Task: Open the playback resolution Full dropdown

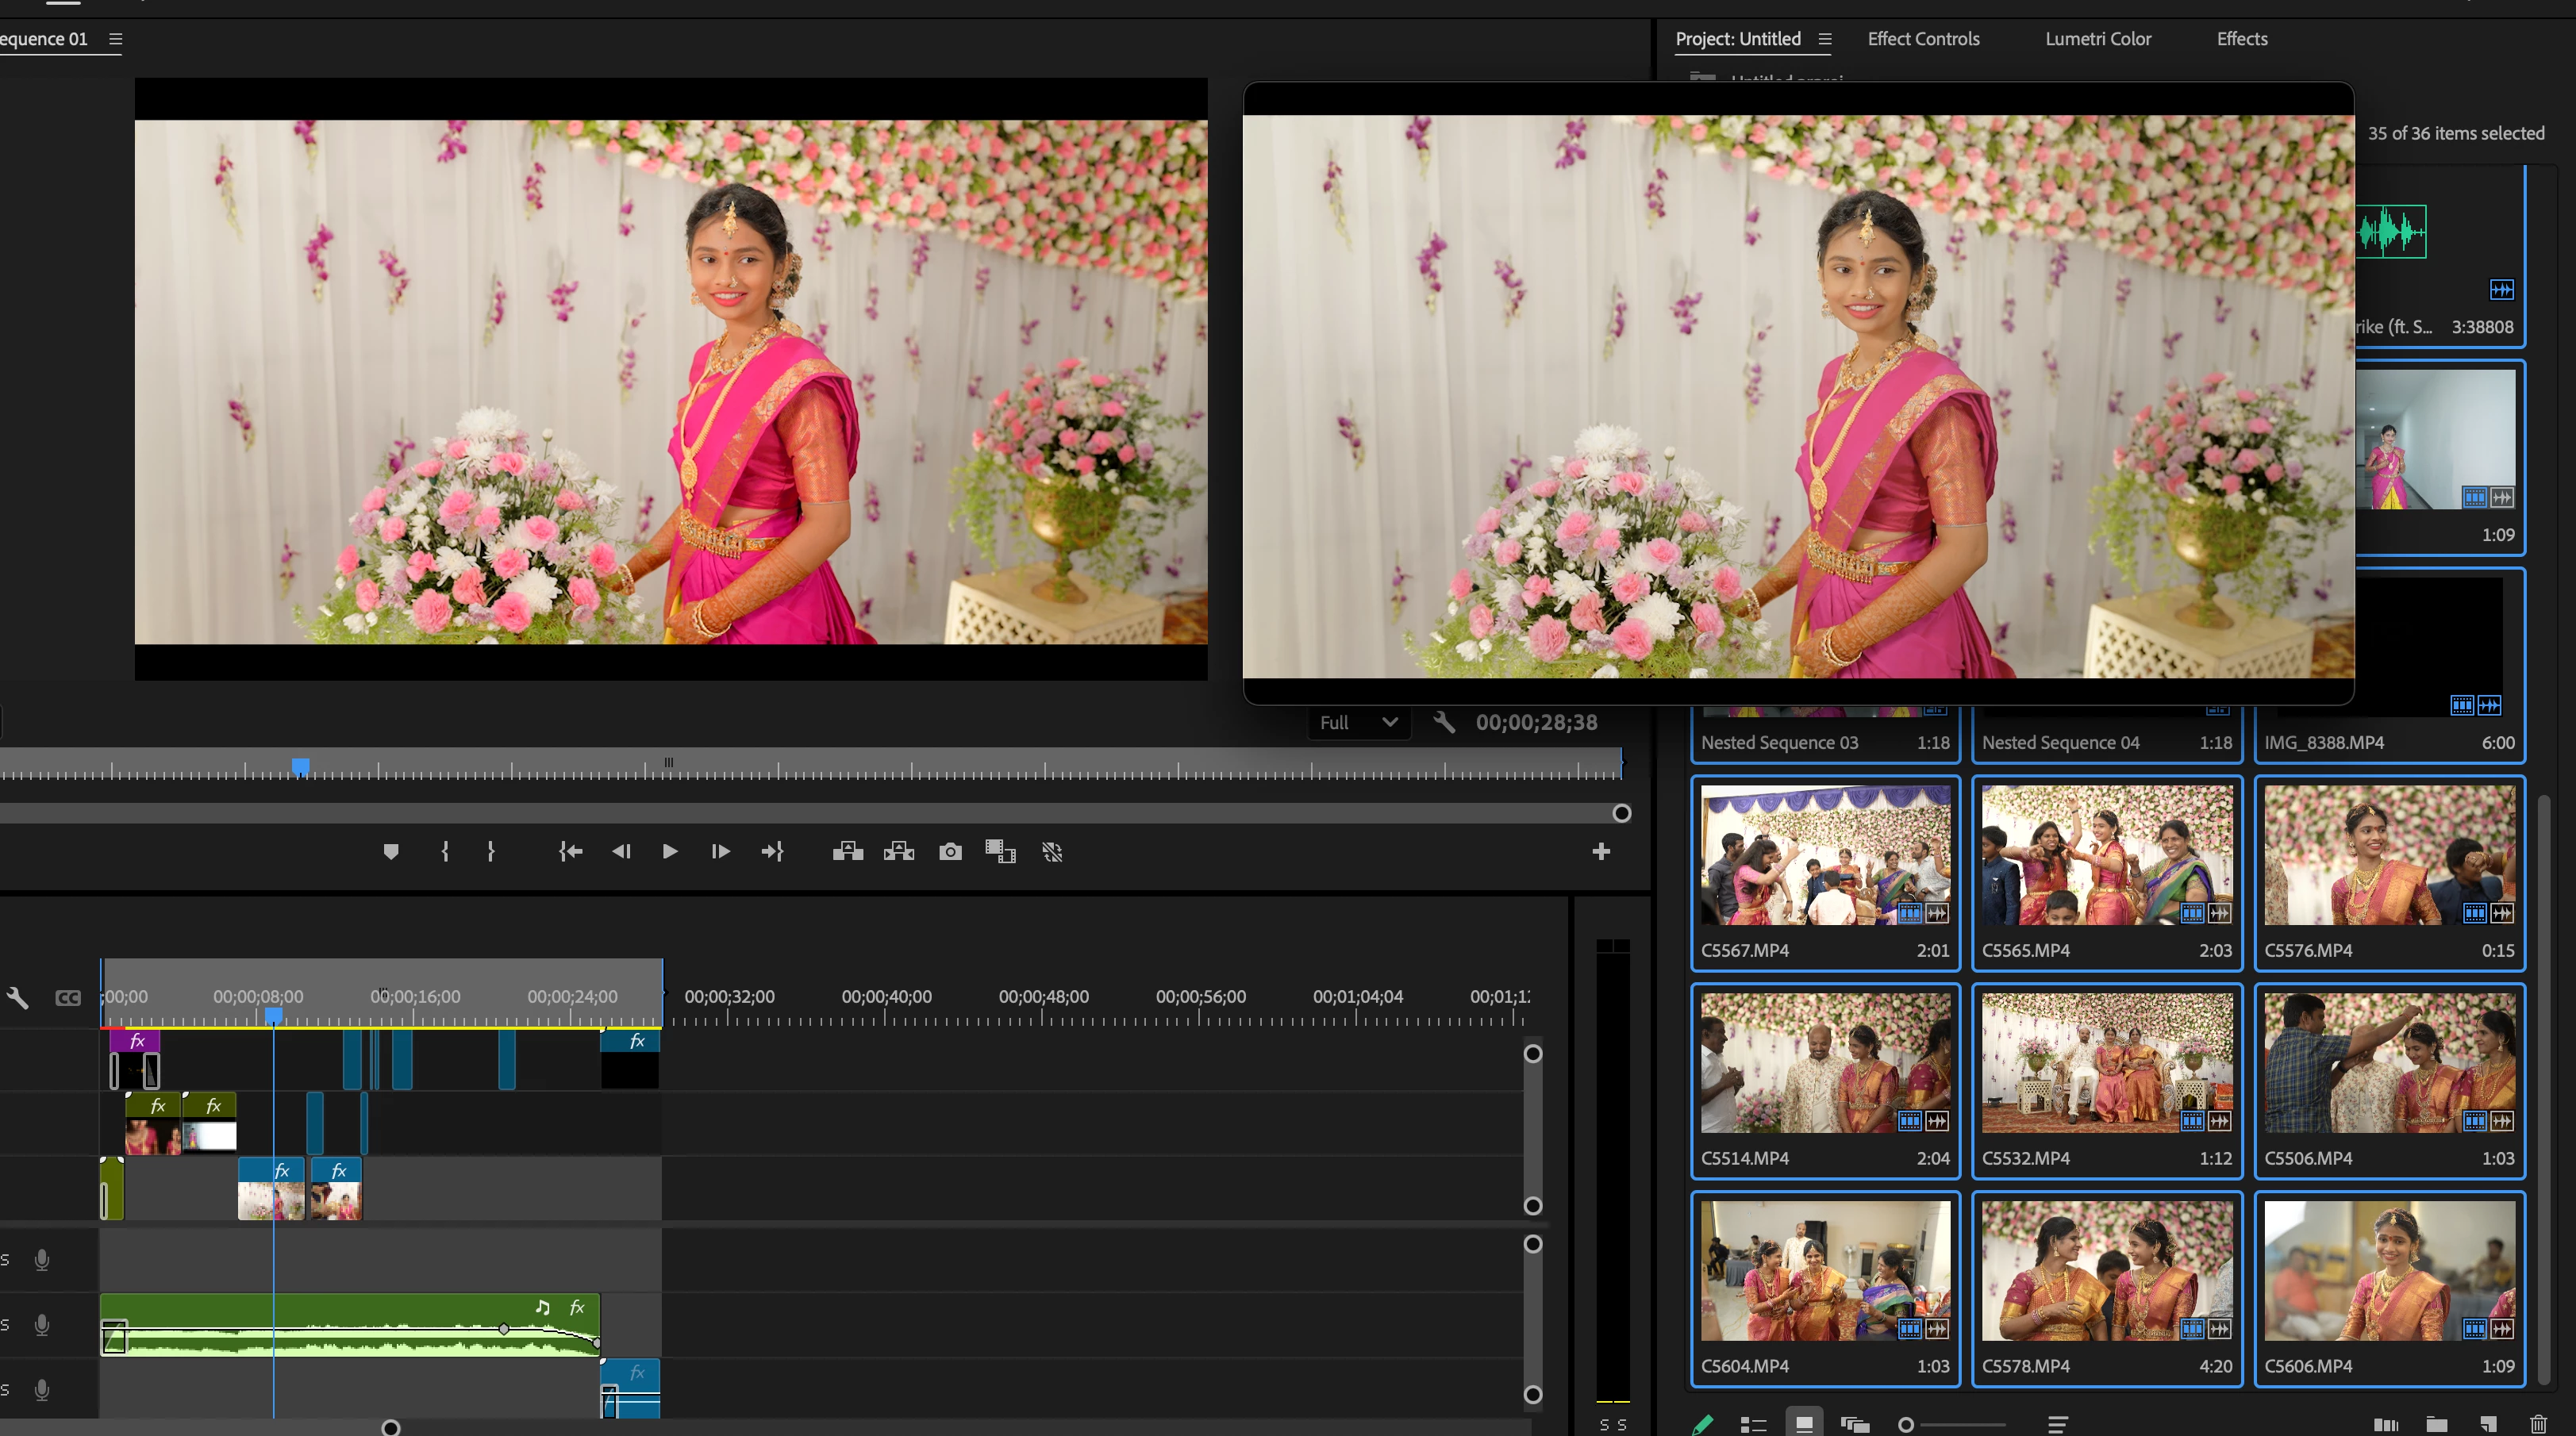Action: coord(1358,722)
